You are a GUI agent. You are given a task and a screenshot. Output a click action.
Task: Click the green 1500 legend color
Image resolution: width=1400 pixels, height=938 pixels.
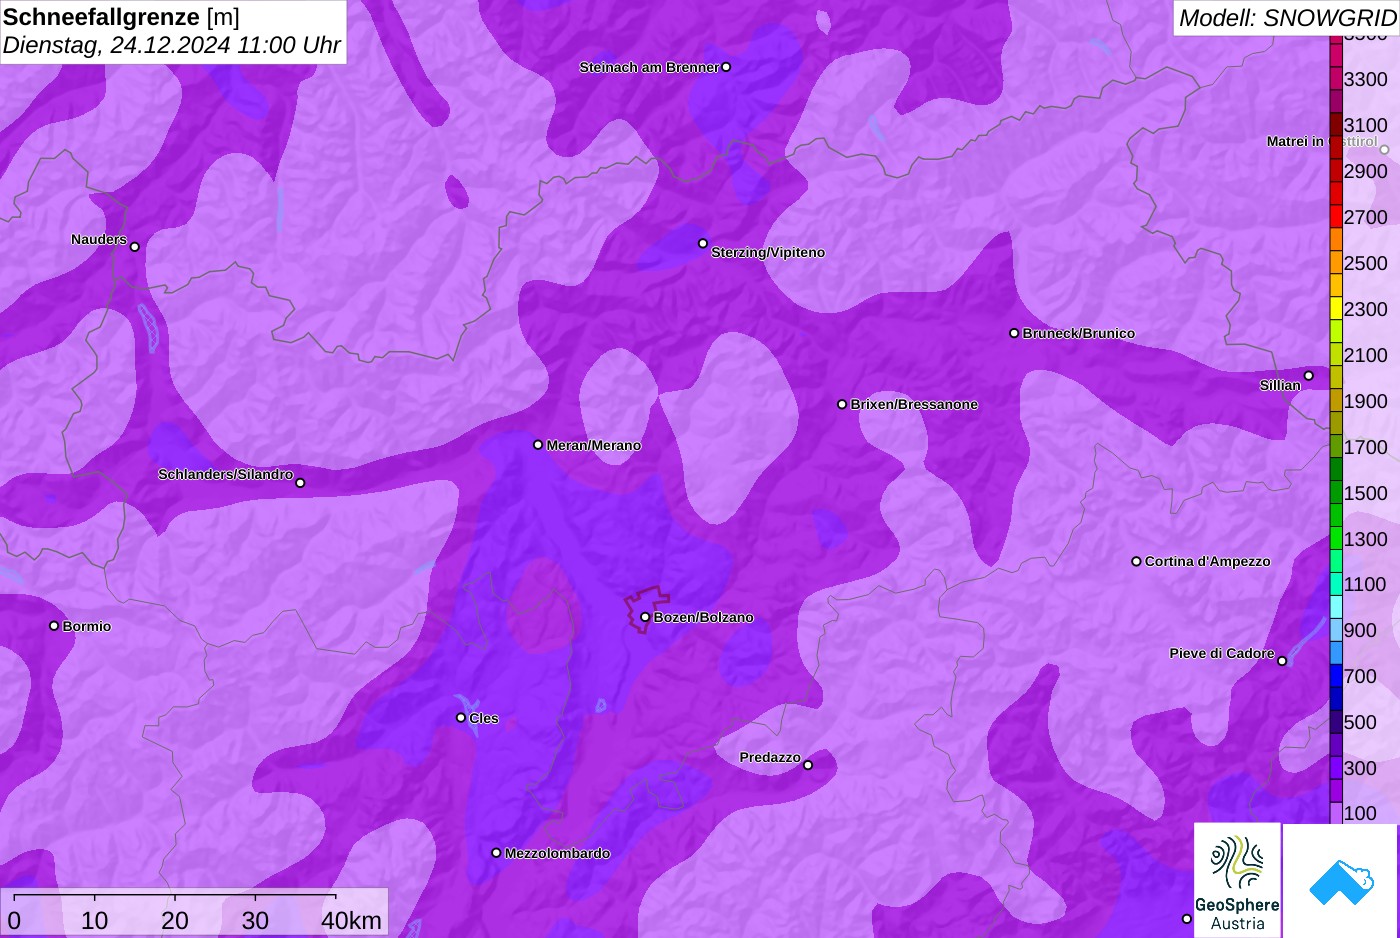(x=1336, y=493)
